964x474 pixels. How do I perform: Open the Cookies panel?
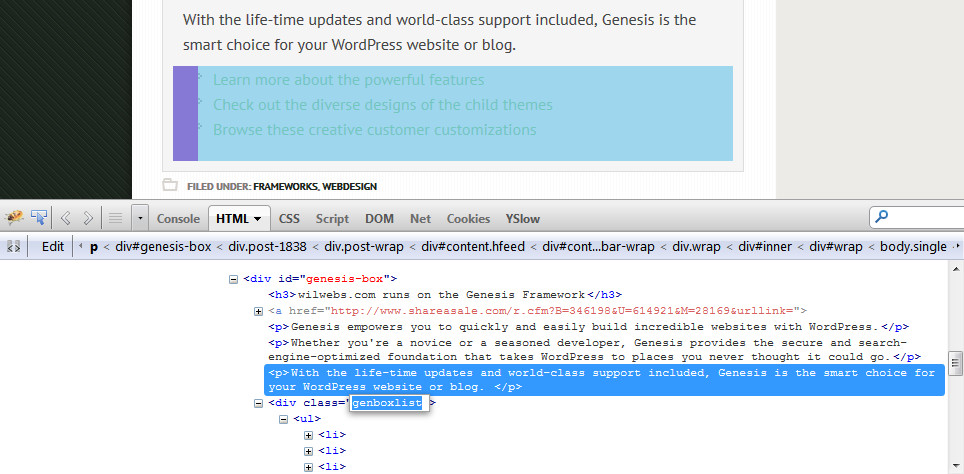tap(468, 219)
